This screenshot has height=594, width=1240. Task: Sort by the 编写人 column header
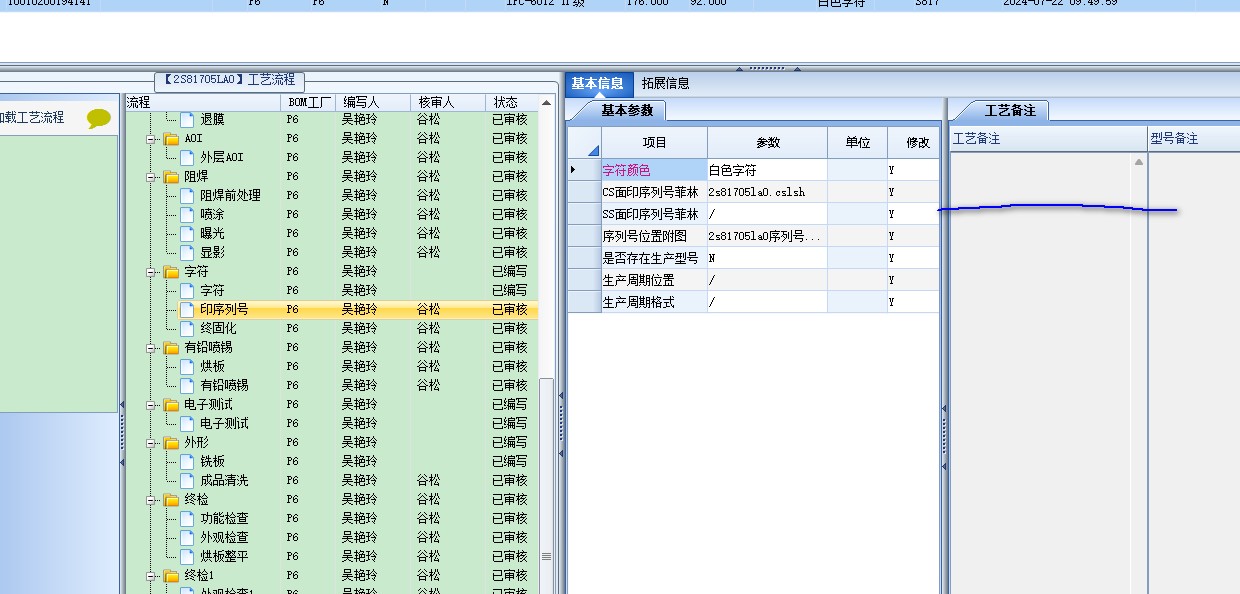coord(374,102)
